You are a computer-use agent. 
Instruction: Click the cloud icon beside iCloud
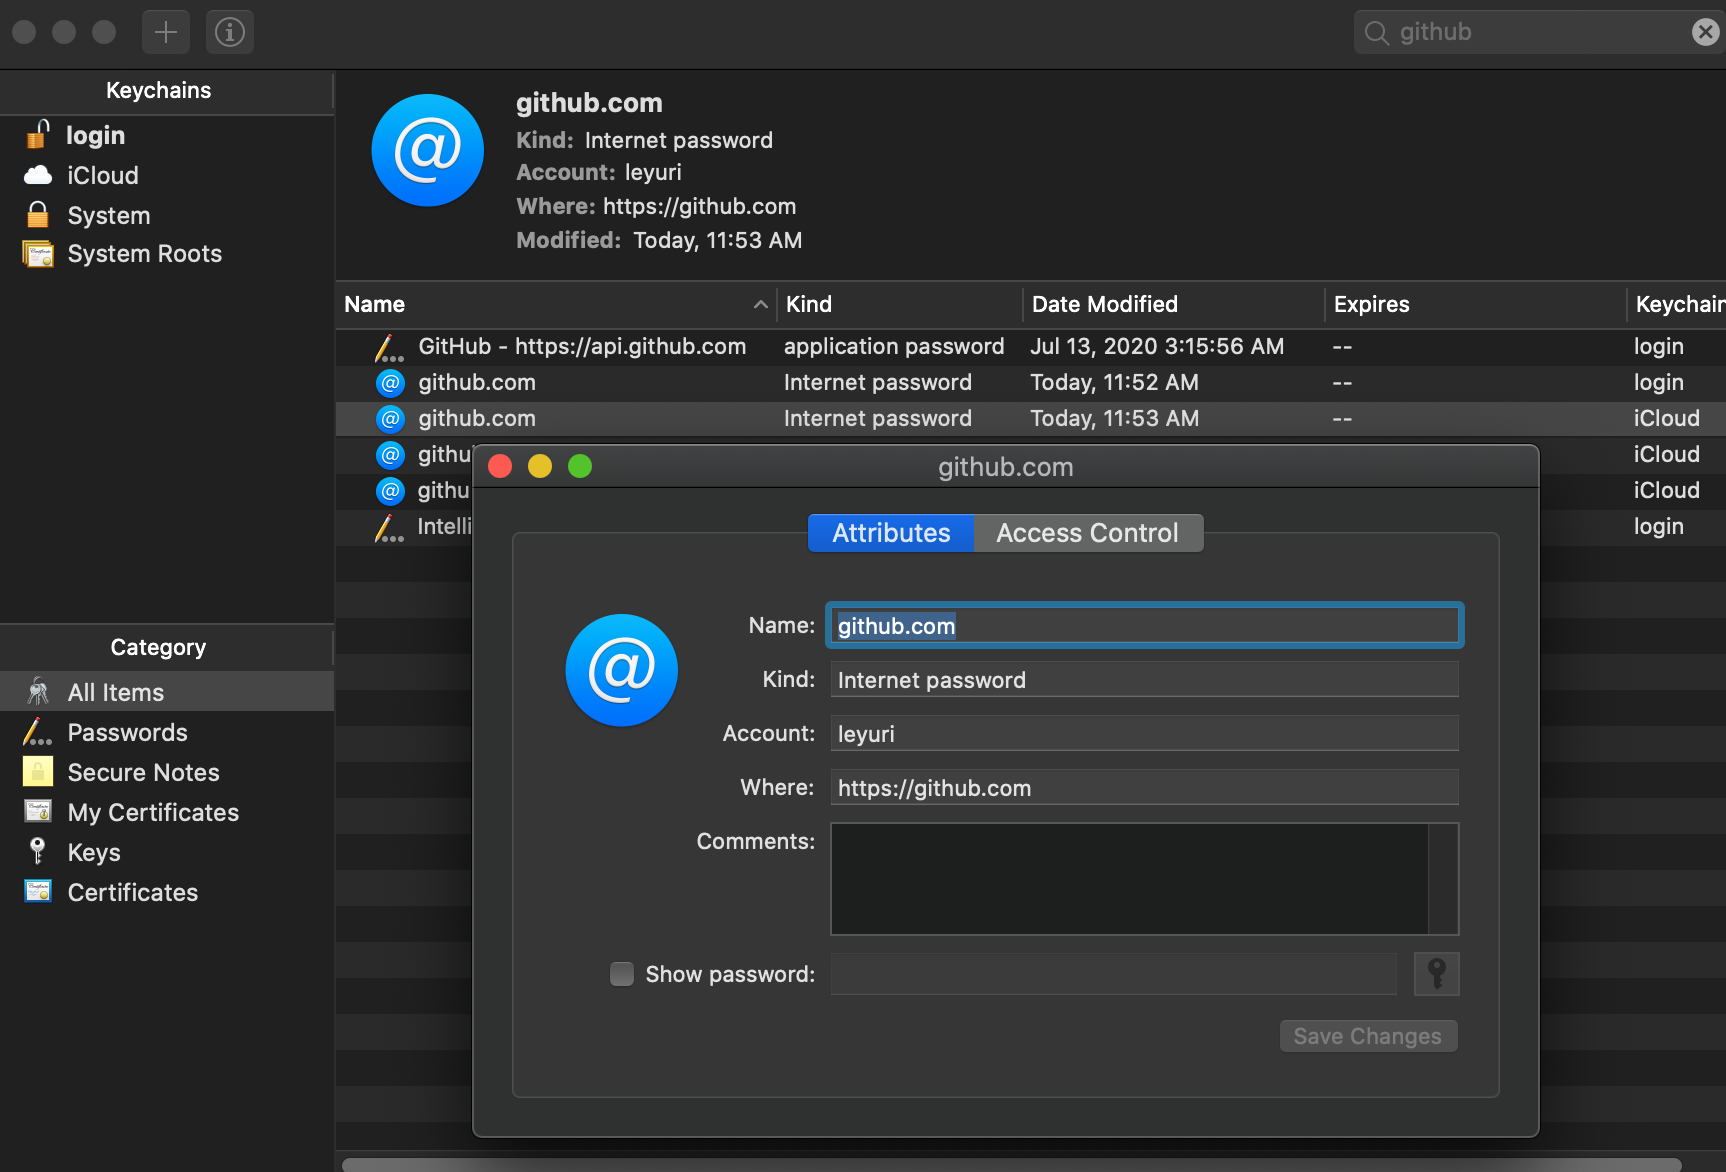pyautogui.click(x=38, y=175)
